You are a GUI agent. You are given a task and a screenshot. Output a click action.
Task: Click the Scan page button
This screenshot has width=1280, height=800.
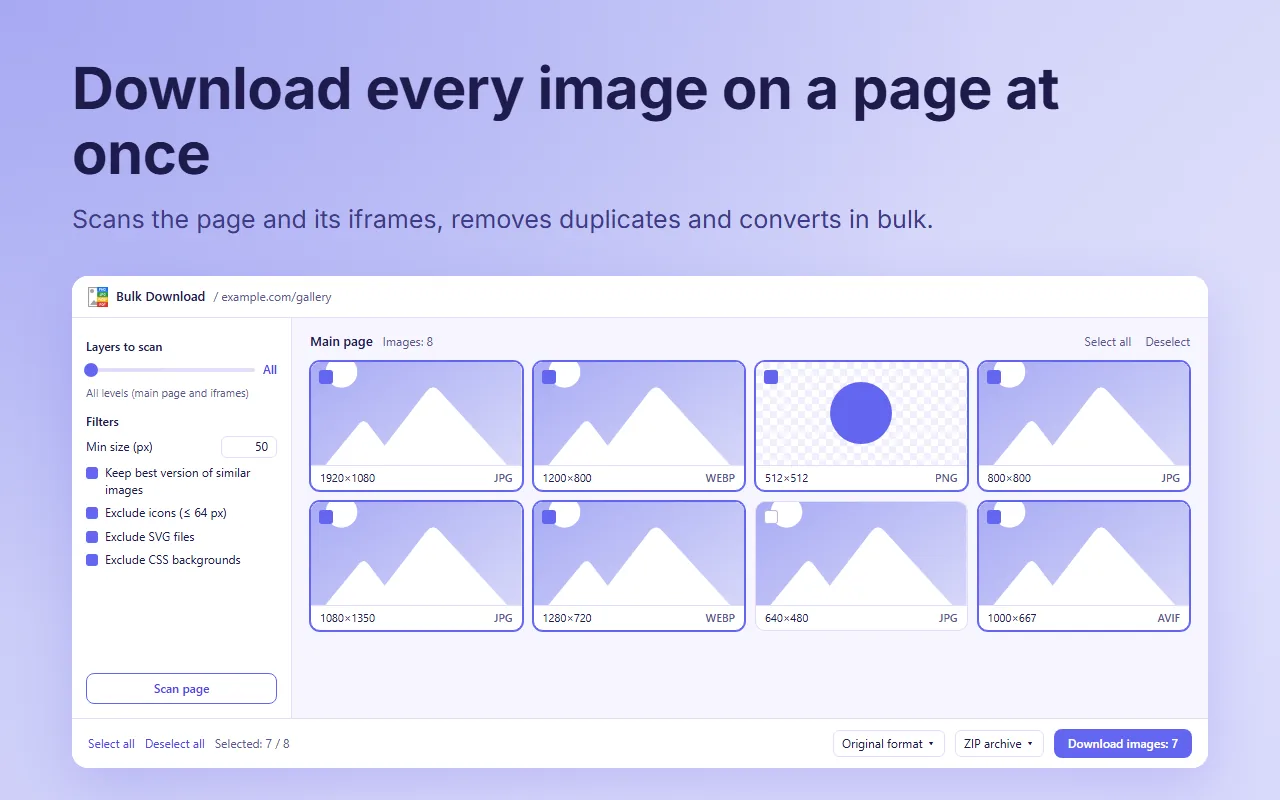181,689
